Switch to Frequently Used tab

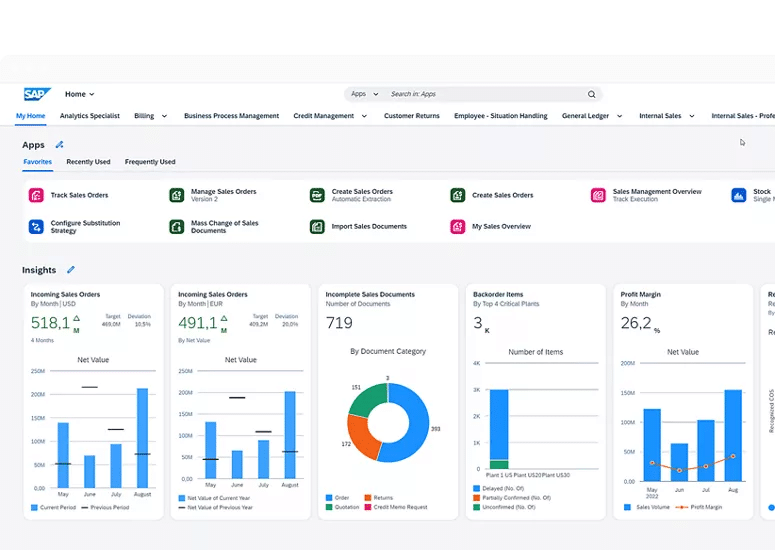click(x=150, y=162)
